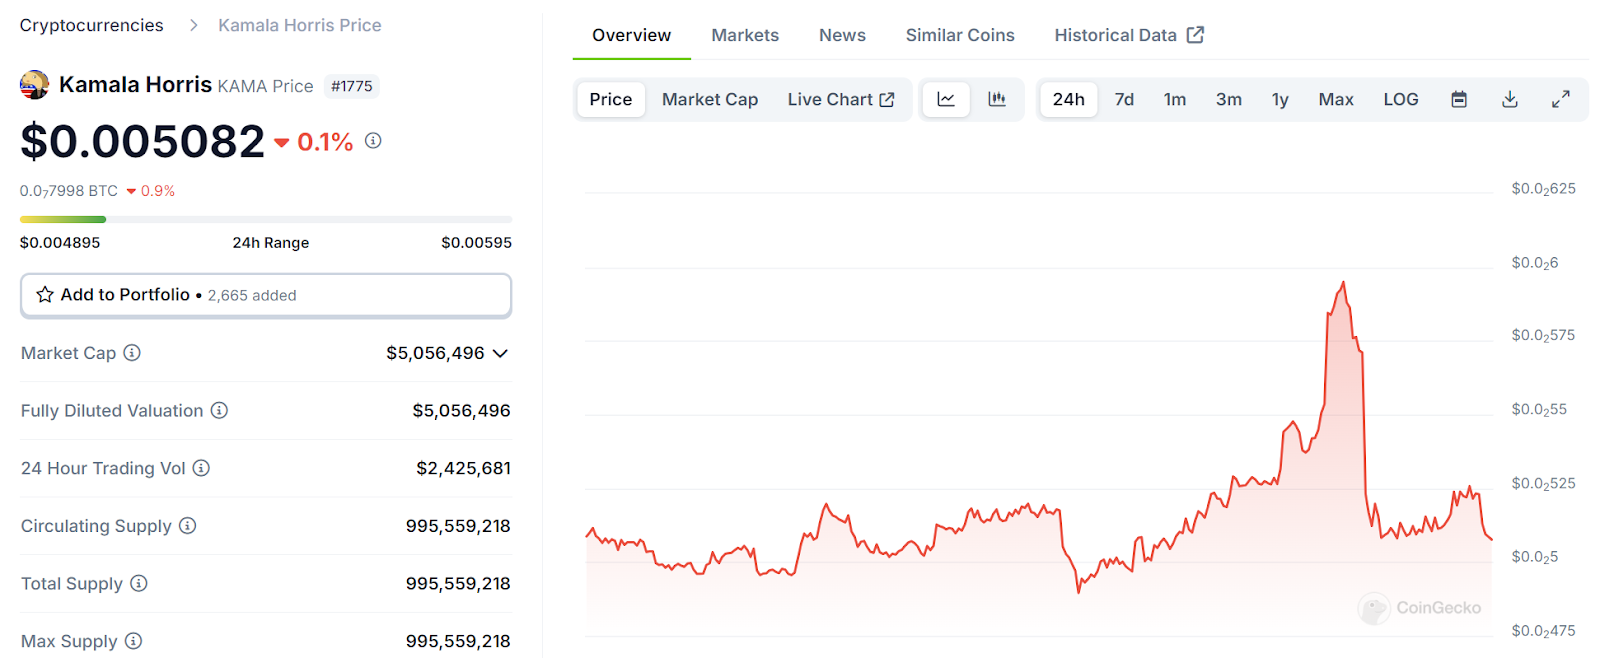
Task: Open the Overview tab
Action: [632, 35]
